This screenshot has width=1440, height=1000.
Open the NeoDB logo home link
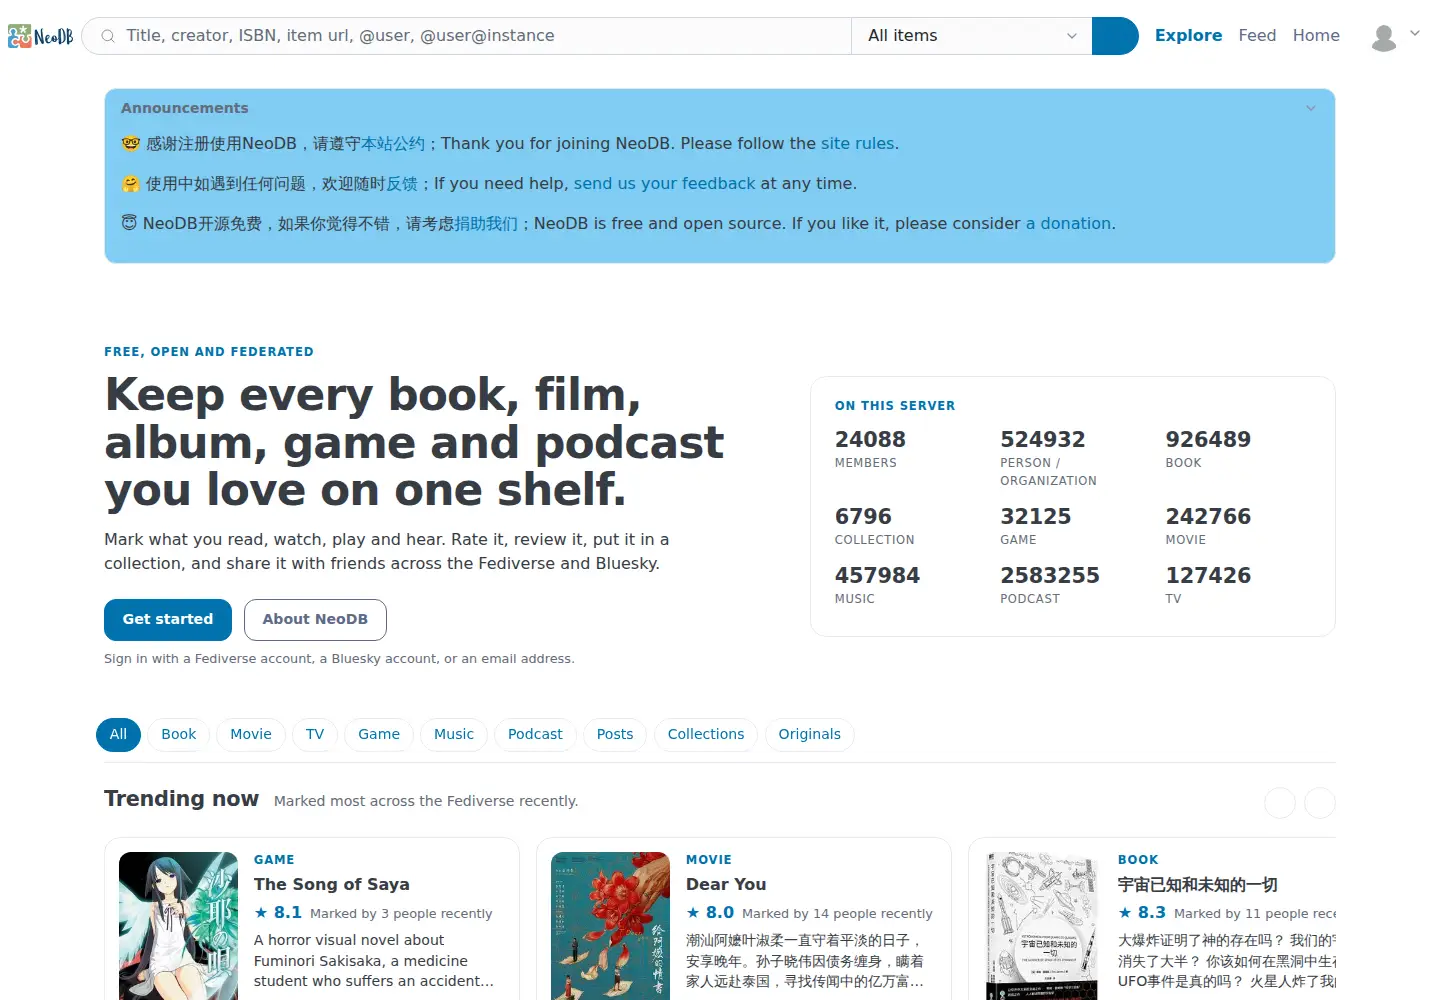pos(41,36)
